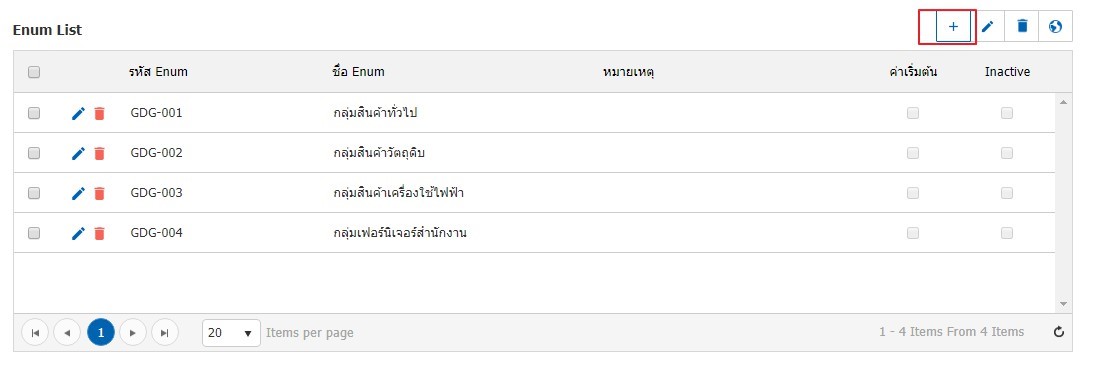Click the trash delete icon in top toolbar
This screenshot has height=384, width=1104.
tap(1022, 27)
